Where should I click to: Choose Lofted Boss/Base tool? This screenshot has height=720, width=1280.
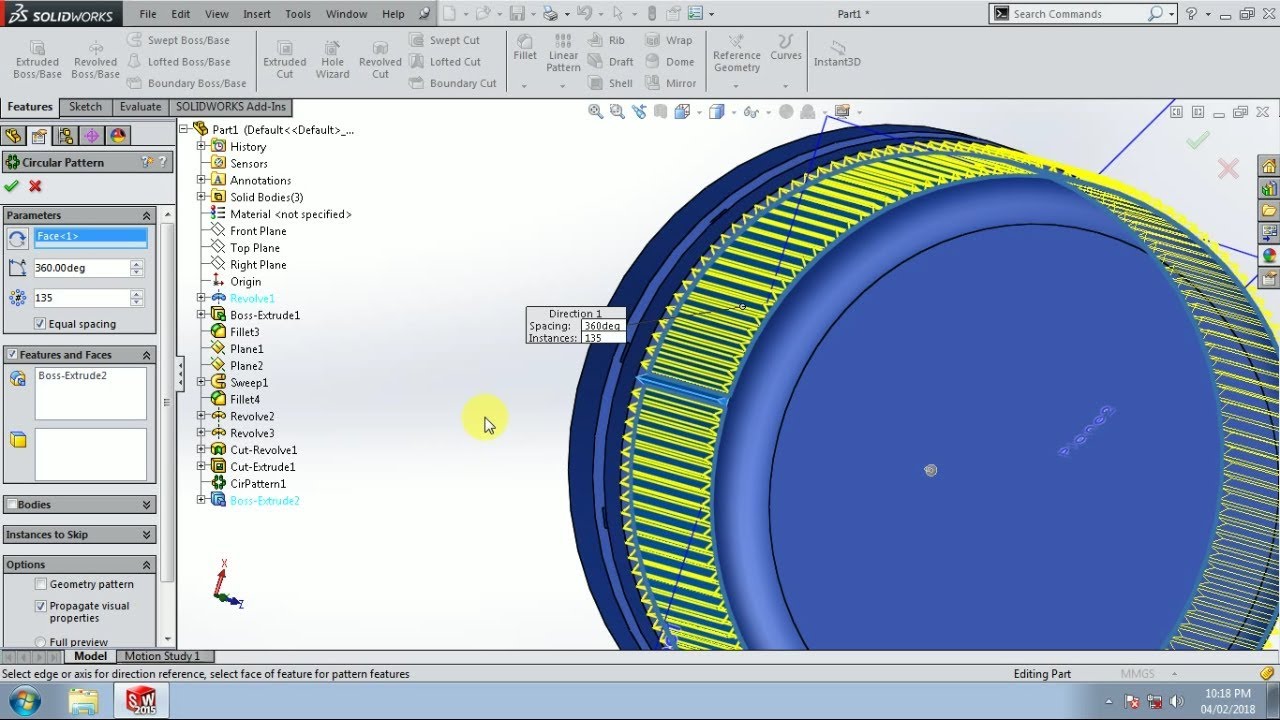tap(178, 61)
